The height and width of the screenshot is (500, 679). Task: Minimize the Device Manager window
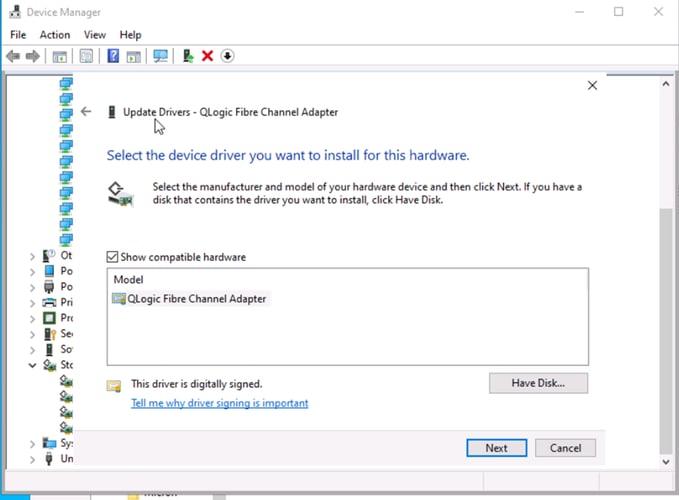pyautogui.click(x=579, y=12)
